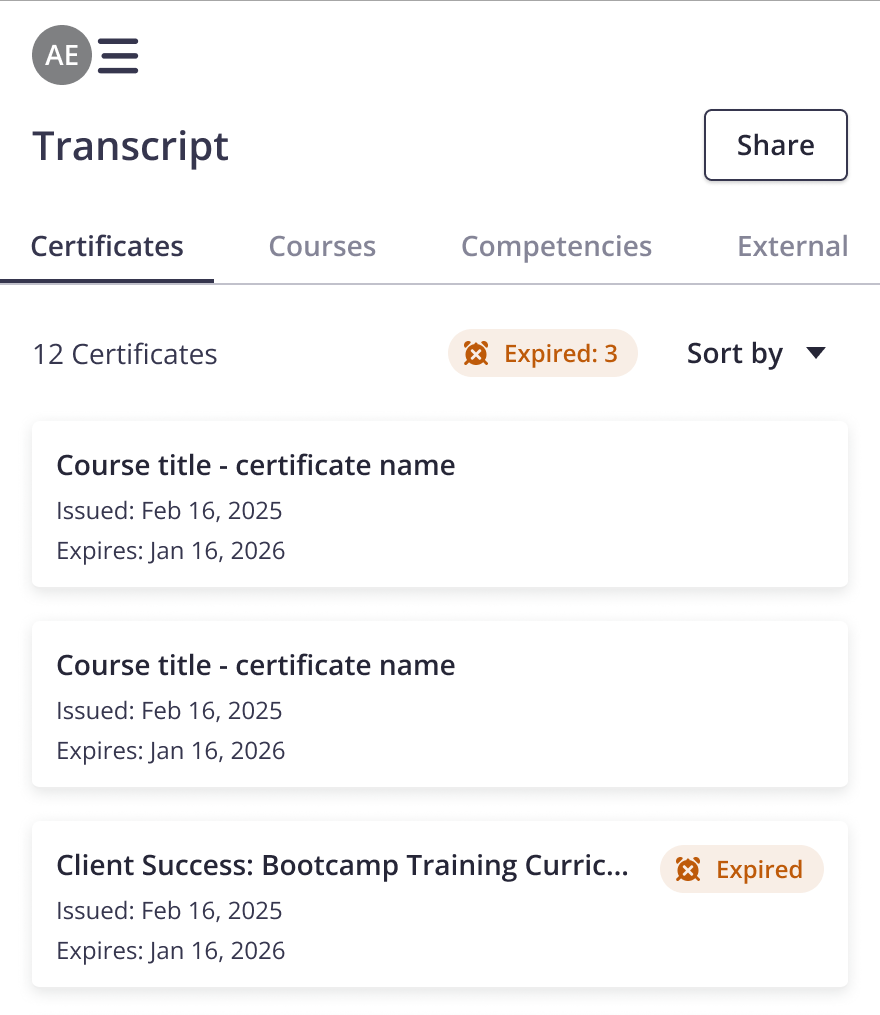880x1015 pixels.
Task: Click the Transcript page heading
Action: tap(131, 146)
